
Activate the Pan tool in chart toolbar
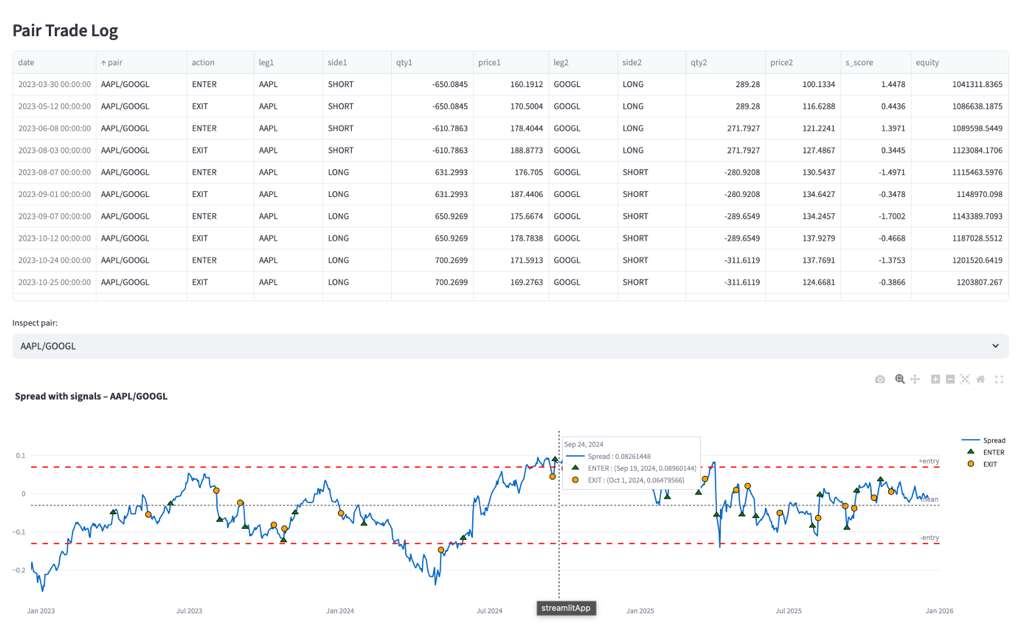click(915, 379)
